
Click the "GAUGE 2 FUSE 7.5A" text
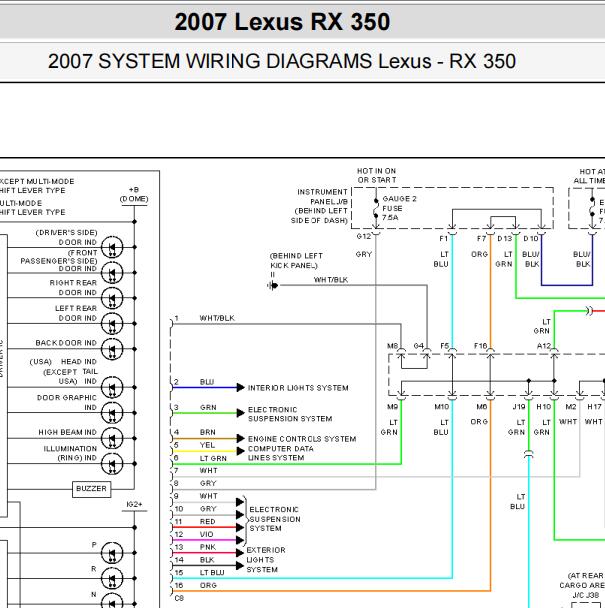point(399,208)
